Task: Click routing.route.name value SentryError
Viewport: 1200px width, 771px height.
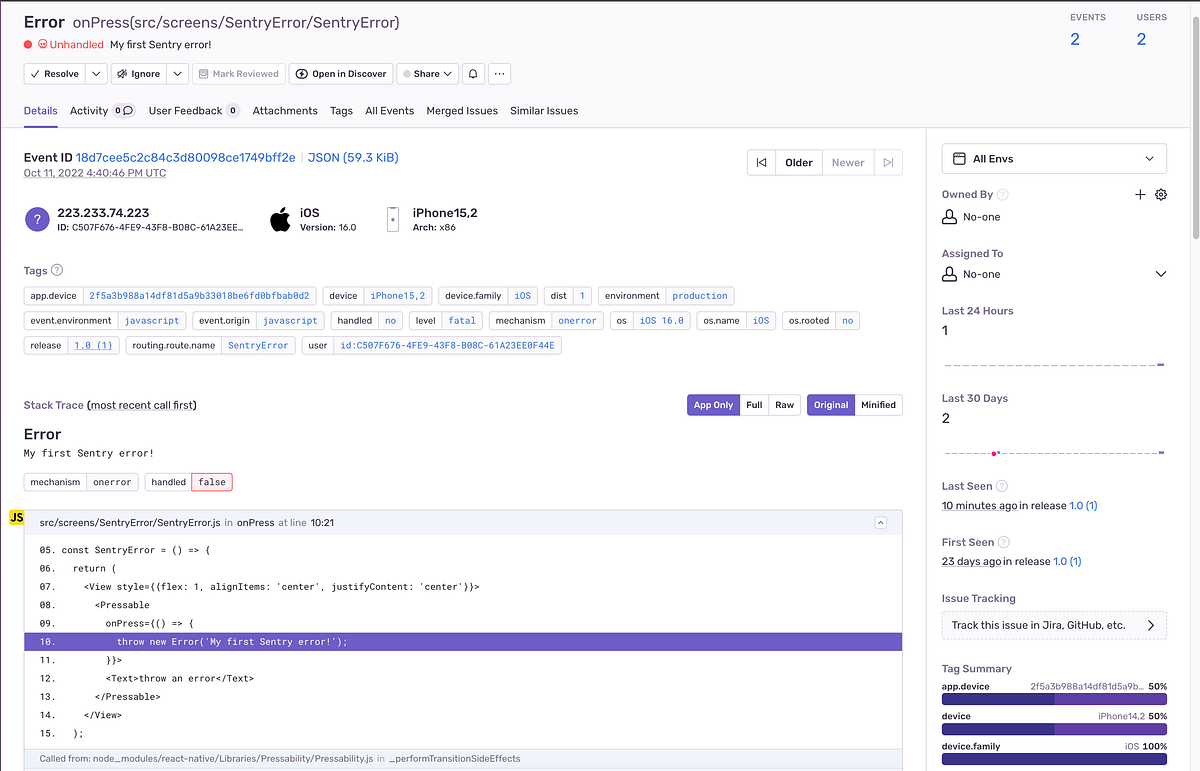Action: pyautogui.click(x=258, y=346)
